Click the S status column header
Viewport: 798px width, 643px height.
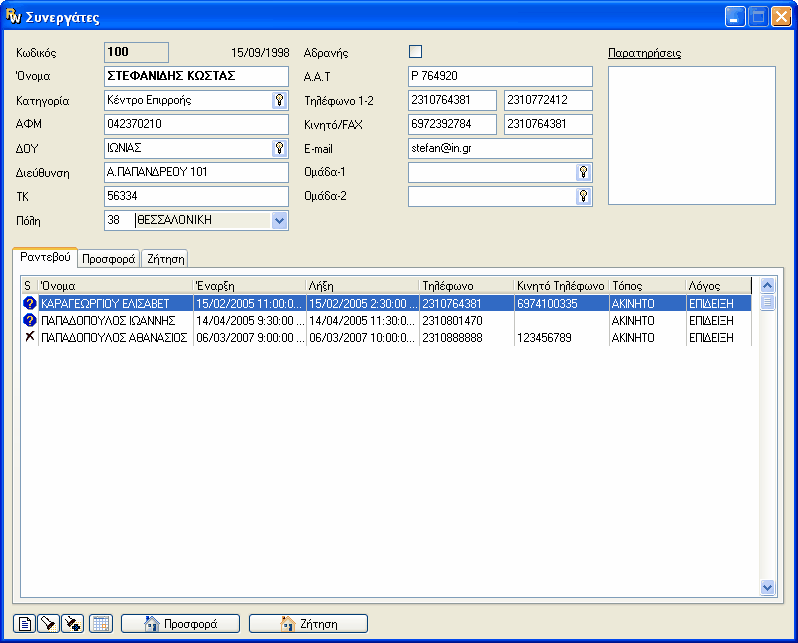coord(30,286)
